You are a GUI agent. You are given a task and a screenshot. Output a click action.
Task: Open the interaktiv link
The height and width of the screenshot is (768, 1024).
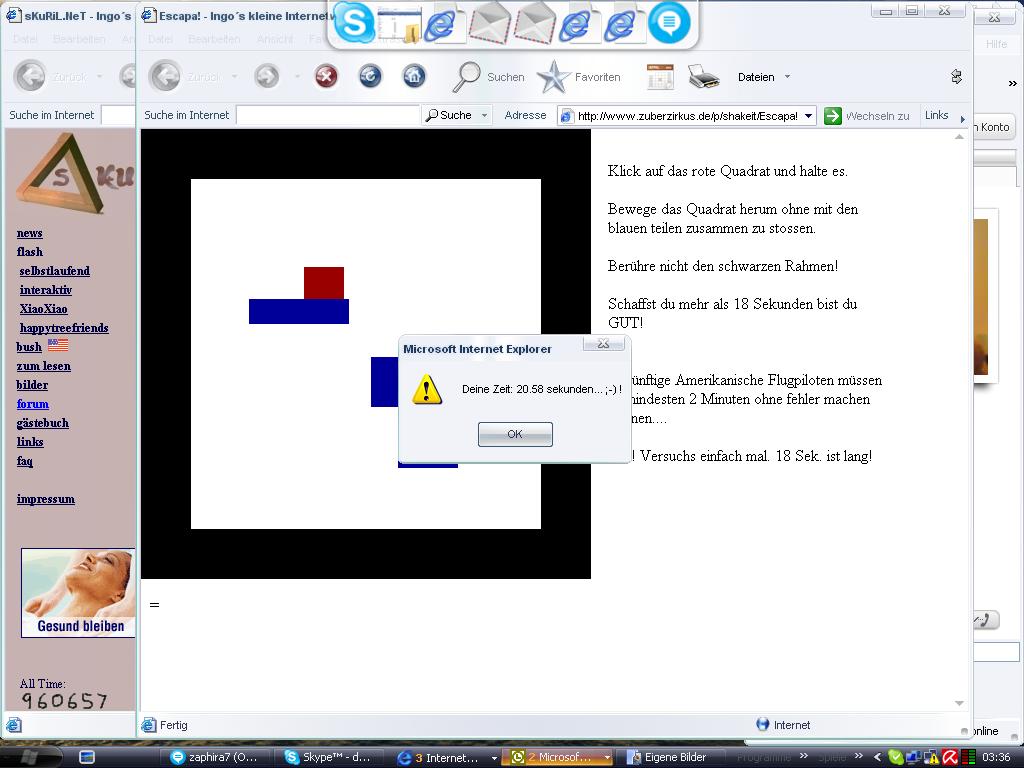(46, 290)
